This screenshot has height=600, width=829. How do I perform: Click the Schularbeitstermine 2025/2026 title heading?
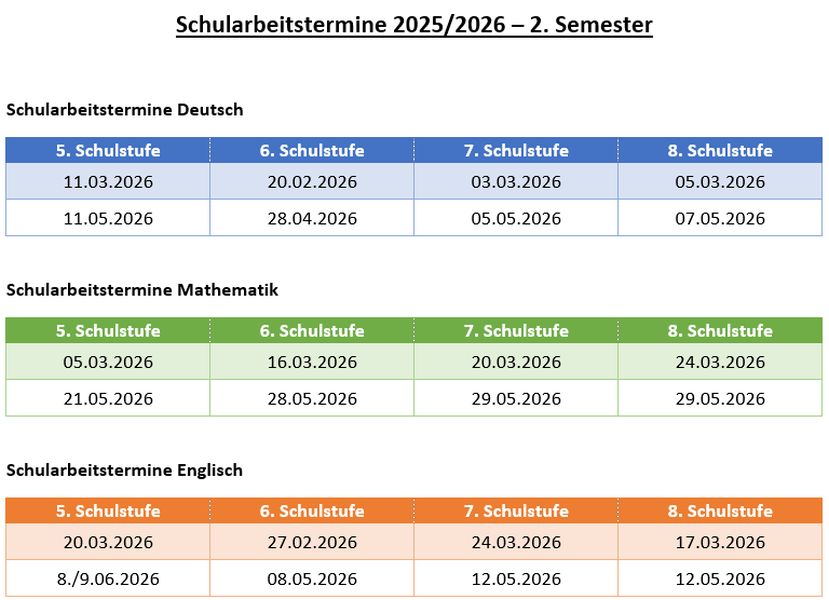[414, 25]
